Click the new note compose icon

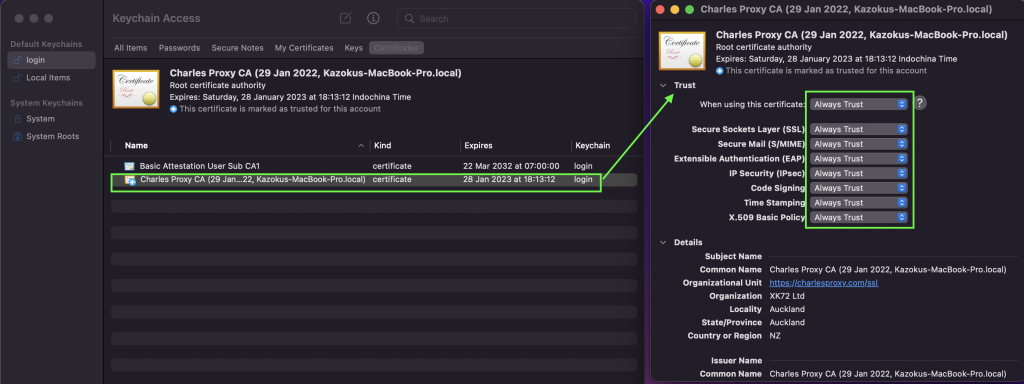(345, 18)
